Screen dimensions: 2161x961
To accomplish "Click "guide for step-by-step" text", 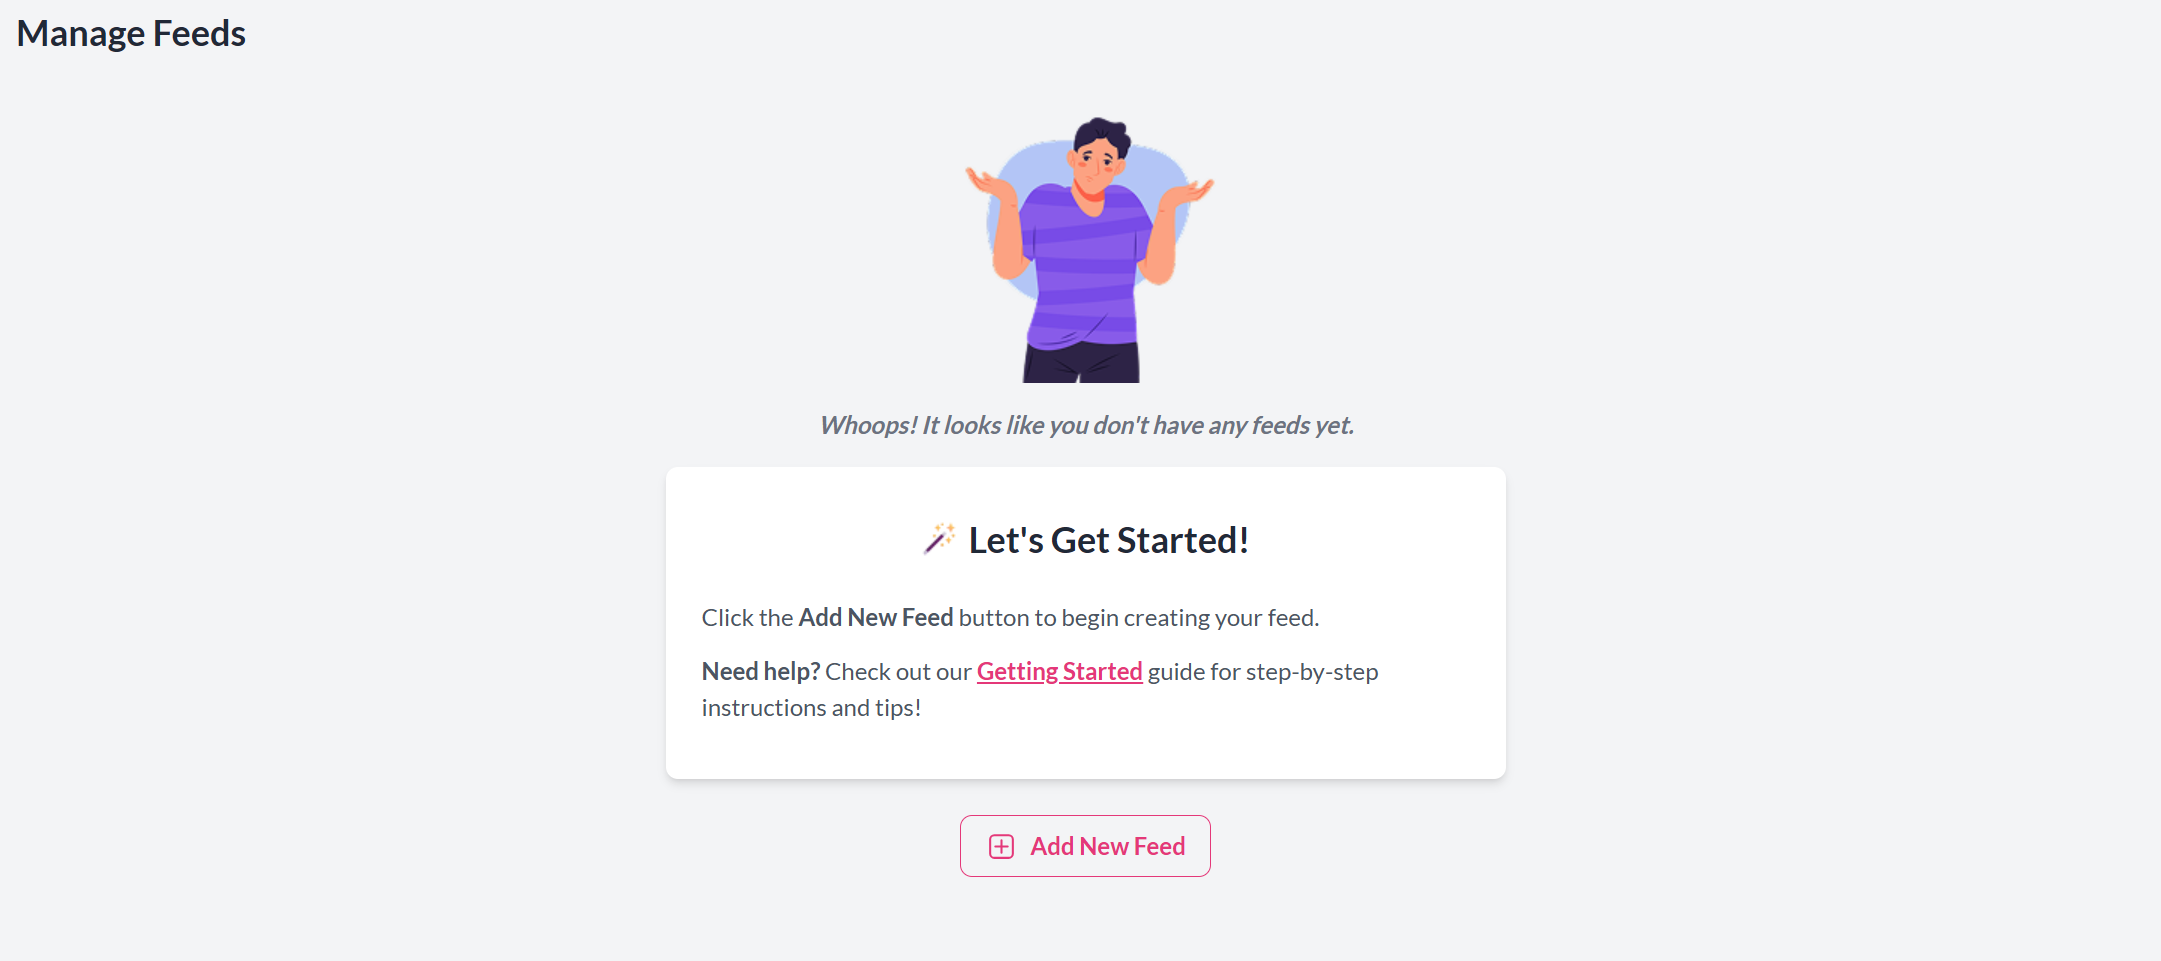I will coord(1262,672).
